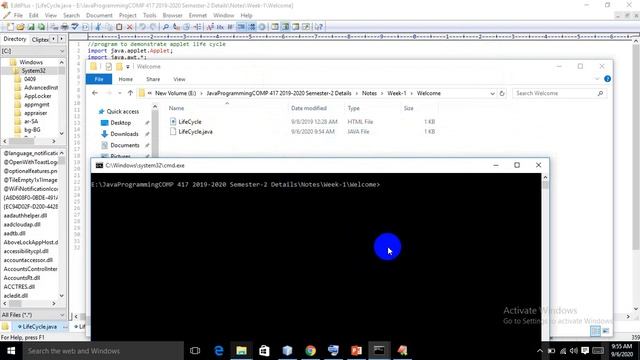Open the Explorer View ribbon tab

[179, 79]
